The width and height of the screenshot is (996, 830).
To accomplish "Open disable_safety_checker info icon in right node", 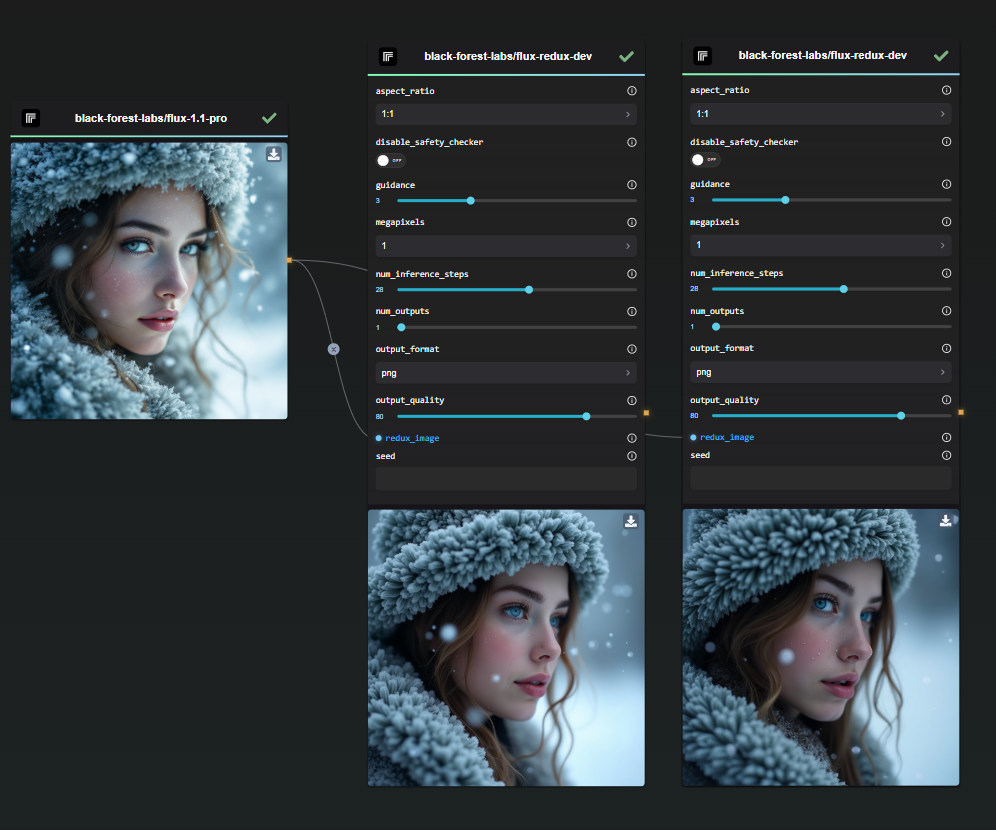I will (946, 142).
